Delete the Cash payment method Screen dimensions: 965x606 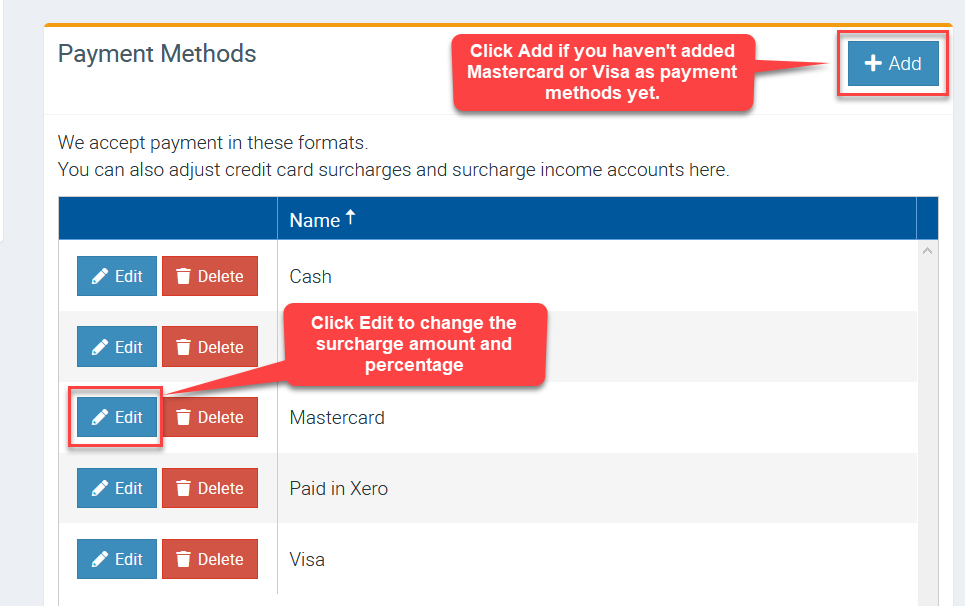click(210, 277)
